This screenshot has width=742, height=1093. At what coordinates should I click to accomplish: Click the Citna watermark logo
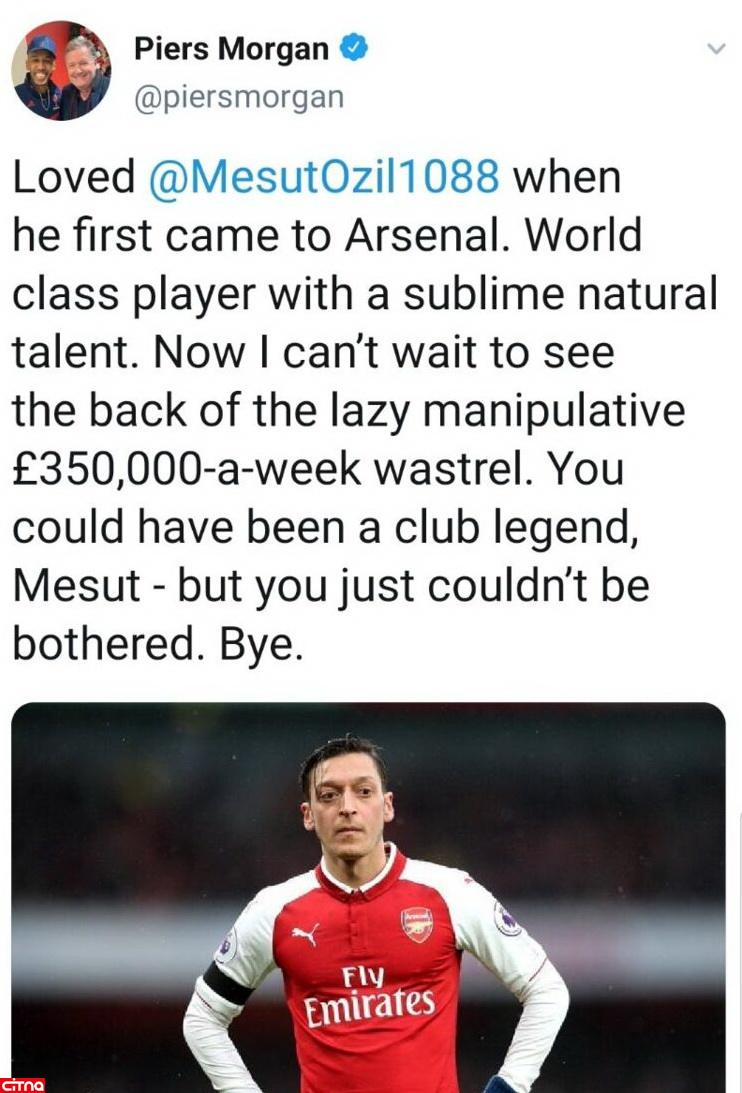(23, 1084)
